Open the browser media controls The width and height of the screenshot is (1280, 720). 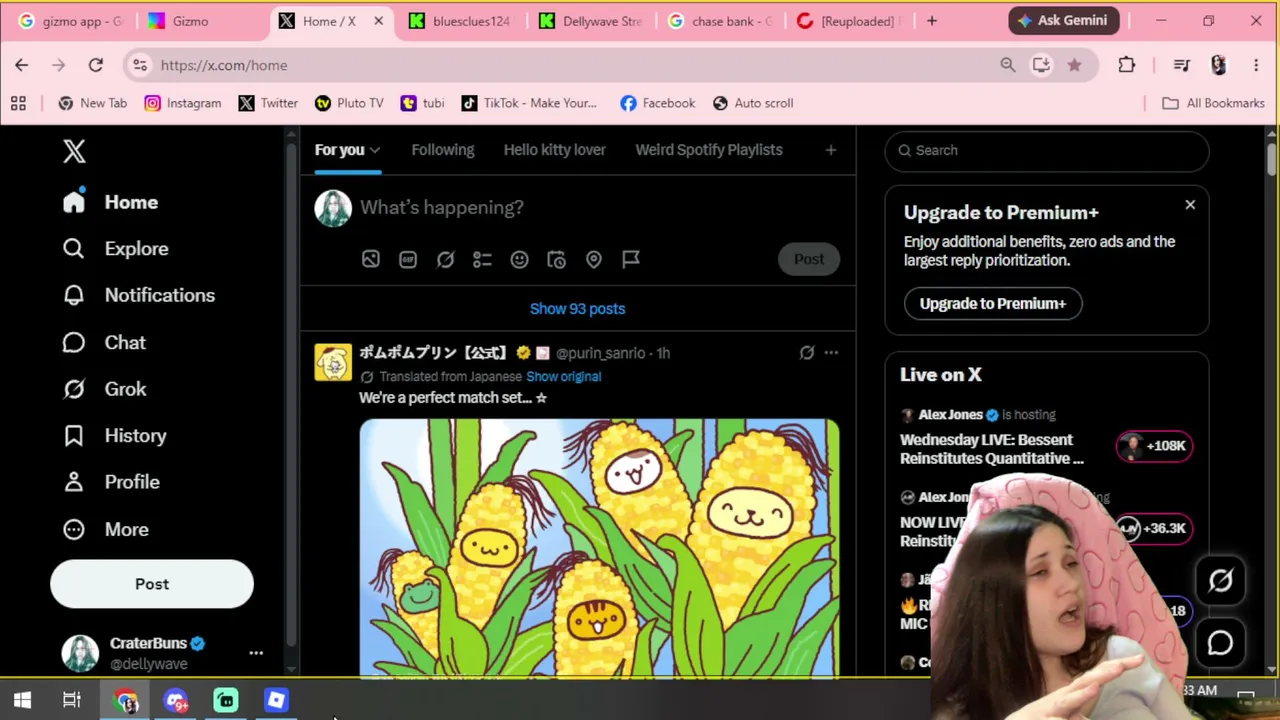point(1182,65)
